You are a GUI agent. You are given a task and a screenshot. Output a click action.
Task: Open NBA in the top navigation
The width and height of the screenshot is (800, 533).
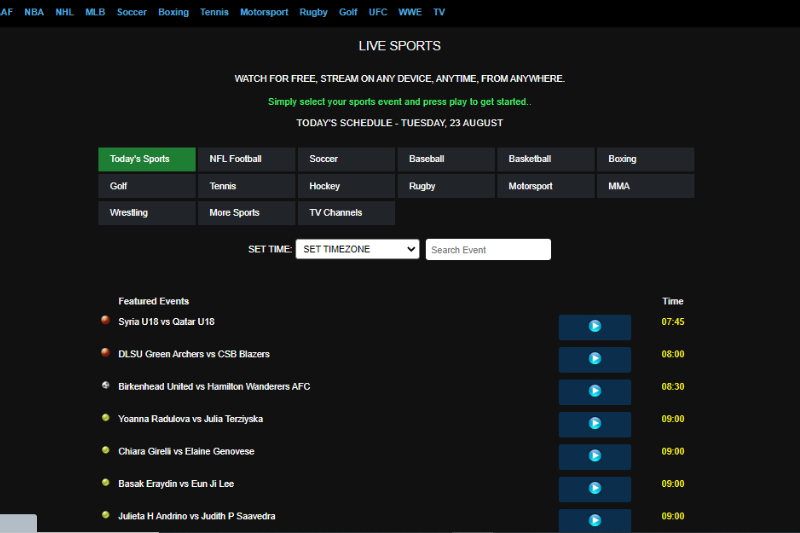(34, 12)
